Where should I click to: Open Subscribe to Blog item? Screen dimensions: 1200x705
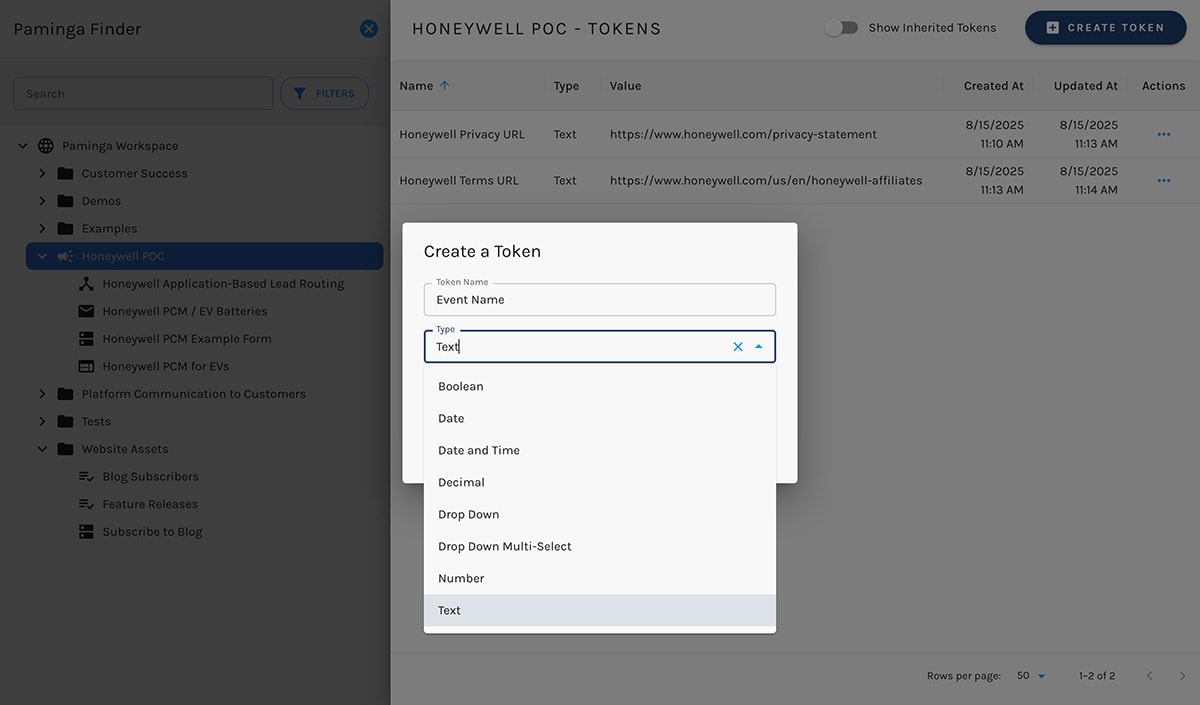(x=152, y=532)
